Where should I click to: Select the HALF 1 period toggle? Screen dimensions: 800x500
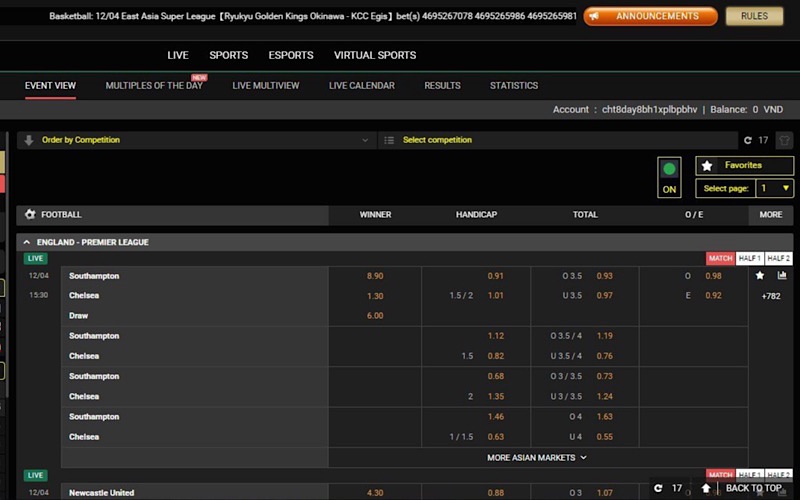tap(750, 259)
